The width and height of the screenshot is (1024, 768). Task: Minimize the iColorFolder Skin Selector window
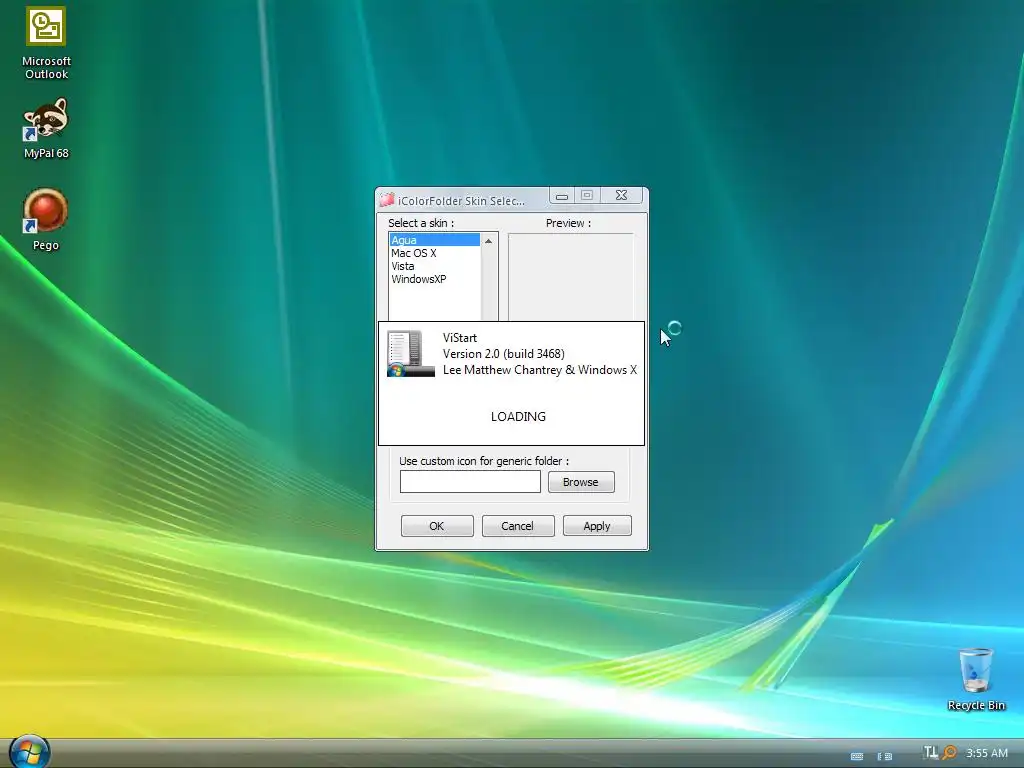(x=562, y=195)
